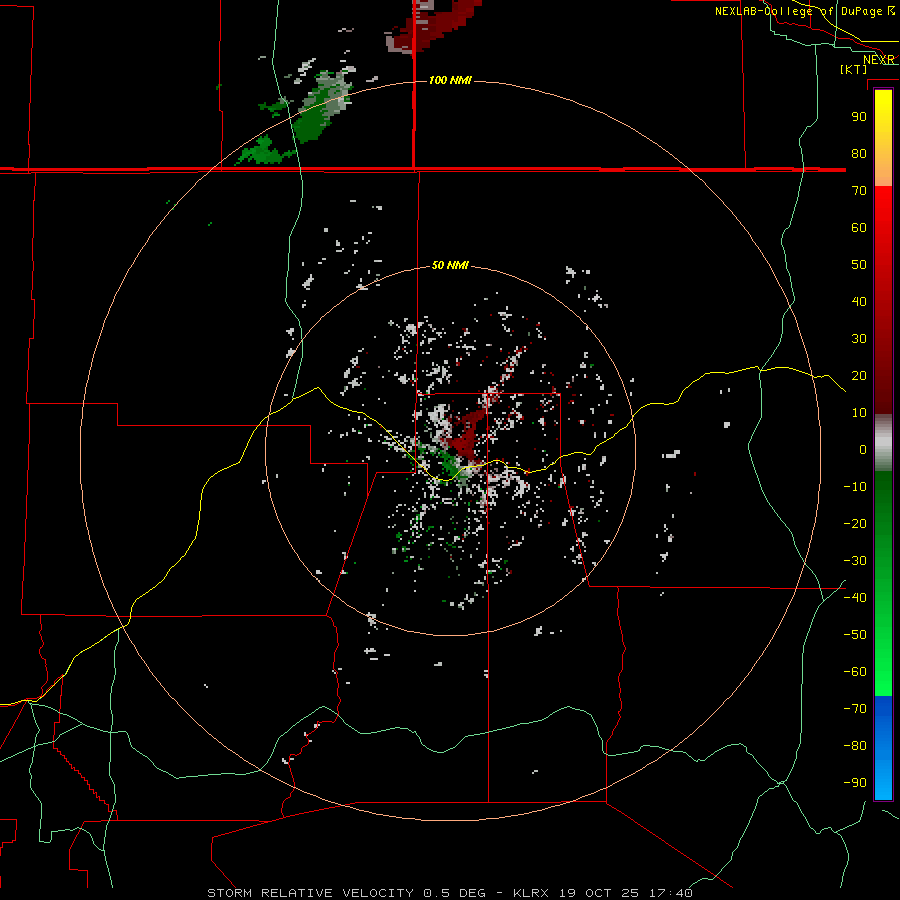Click the -10 value on the velocity scale

pos(855,487)
